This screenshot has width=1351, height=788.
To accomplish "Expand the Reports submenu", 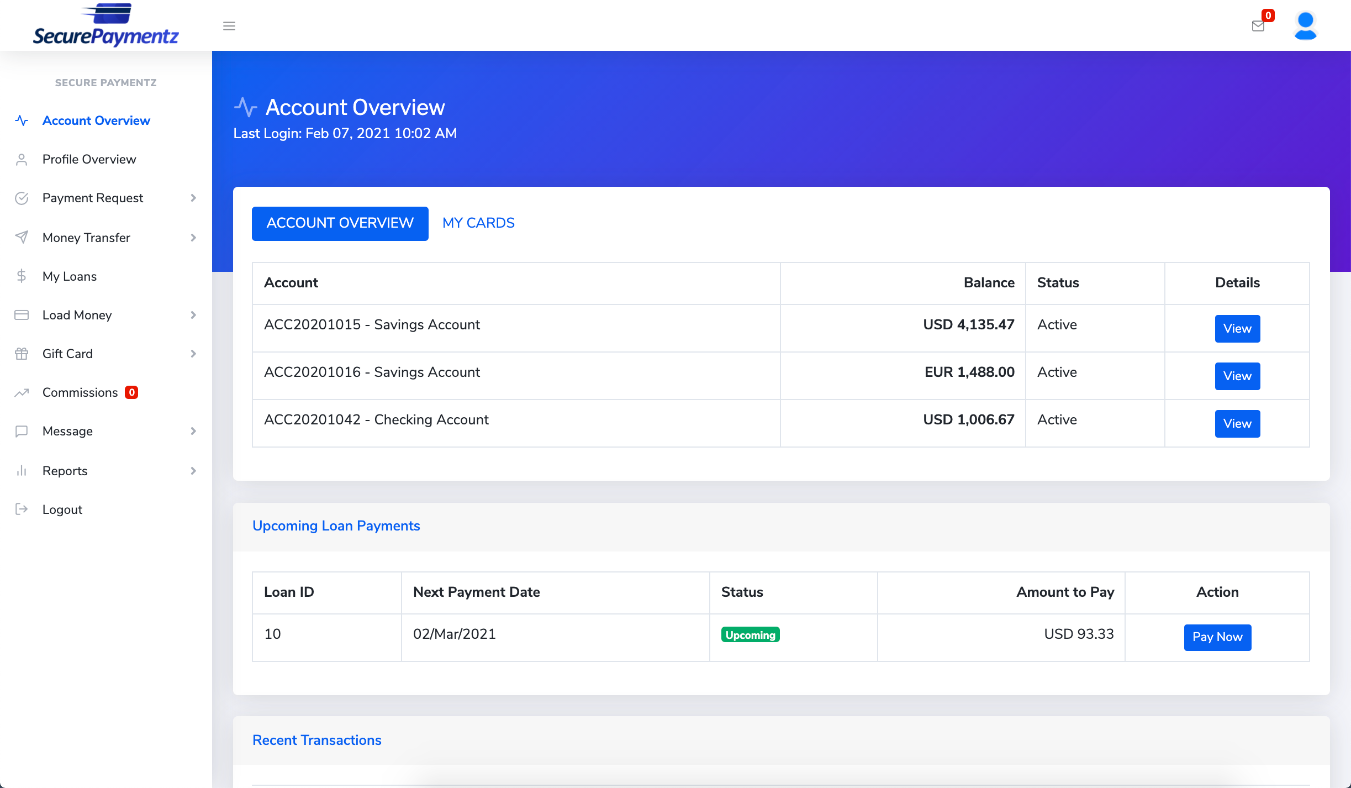I will 193,470.
